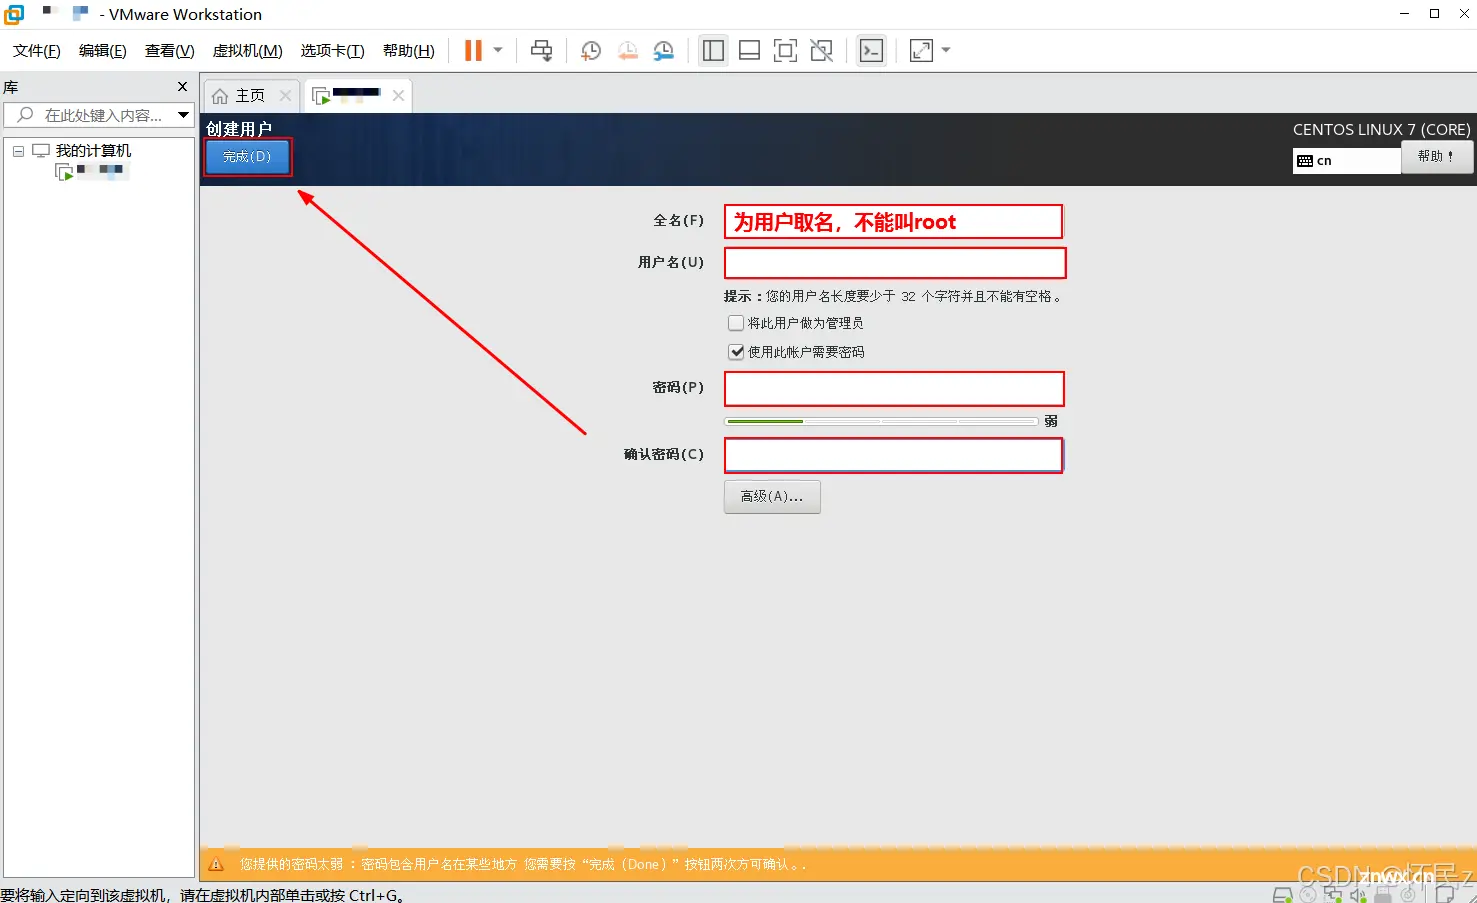Enter full screen mode icon
Image resolution: width=1477 pixels, height=903 pixels.
coord(785,50)
